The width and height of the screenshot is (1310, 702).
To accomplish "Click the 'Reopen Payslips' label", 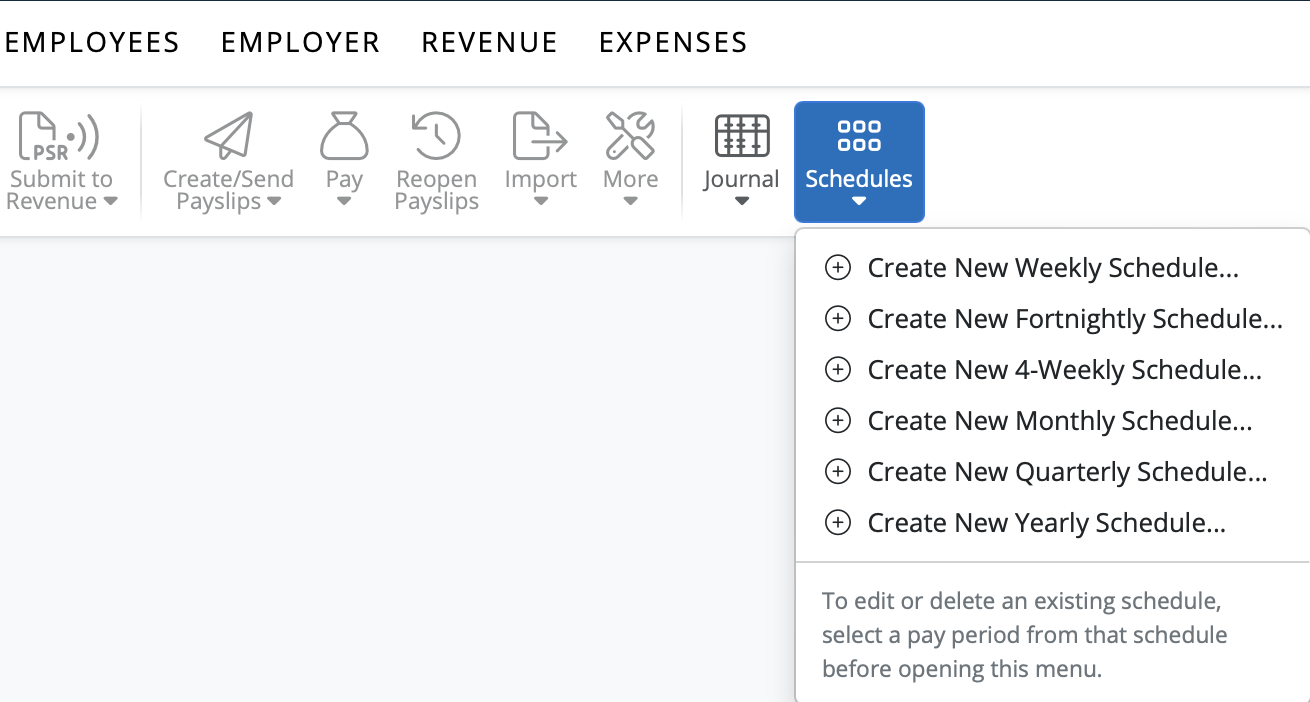I will 436,190.
